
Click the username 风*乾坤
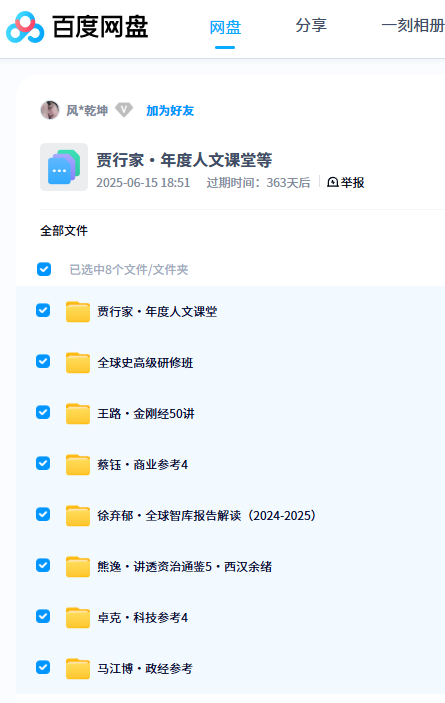pos(87,110)
